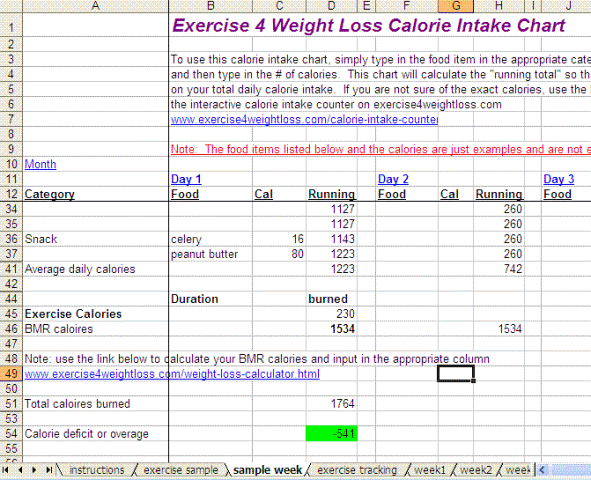Click the Month link in column A
Screen dimensions: 591x480
[40, 164]
